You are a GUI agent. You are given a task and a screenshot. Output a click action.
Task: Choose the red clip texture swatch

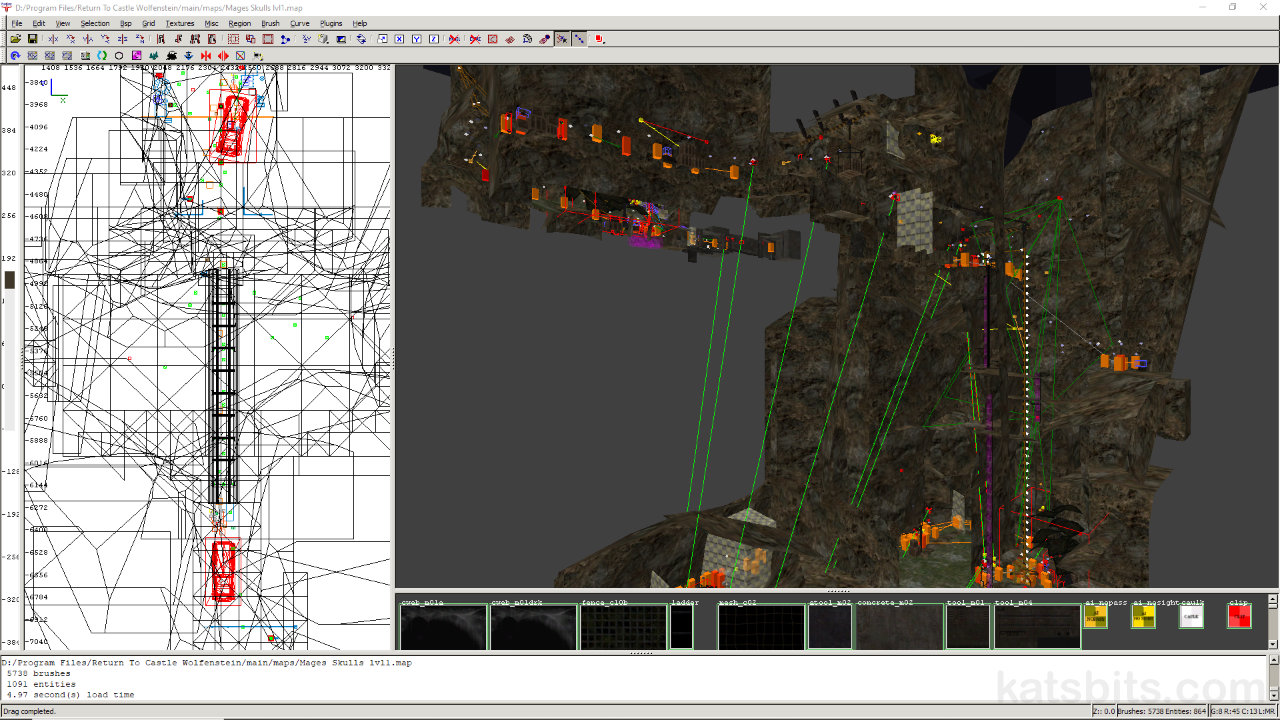coord(1239,617)
